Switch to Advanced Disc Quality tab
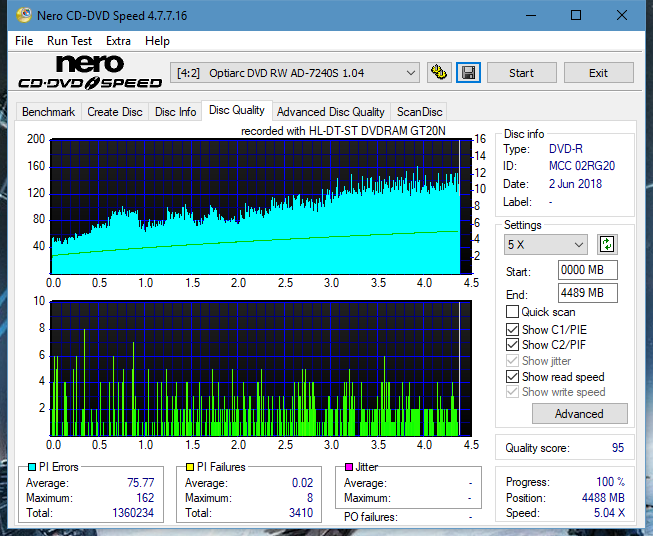This screenshot has height=536, width=653. tap(331, 112)
